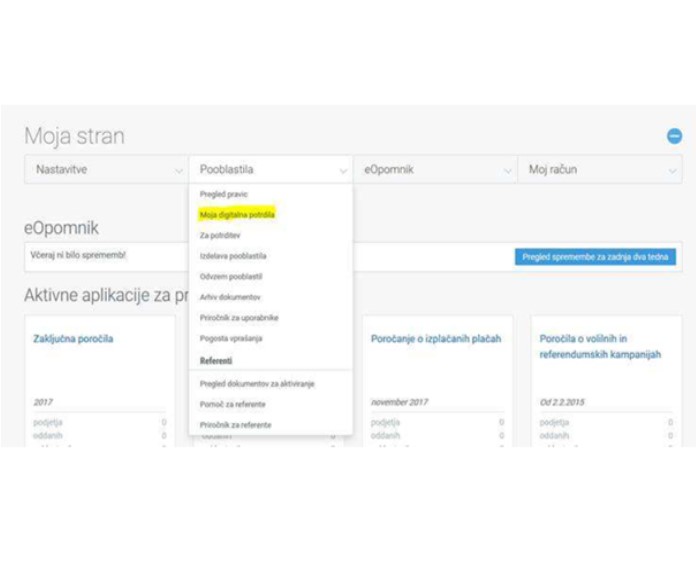This screenshot has width=696, height=564.
Task: Select Za potrditev menu entry
Action: point(221,235)
